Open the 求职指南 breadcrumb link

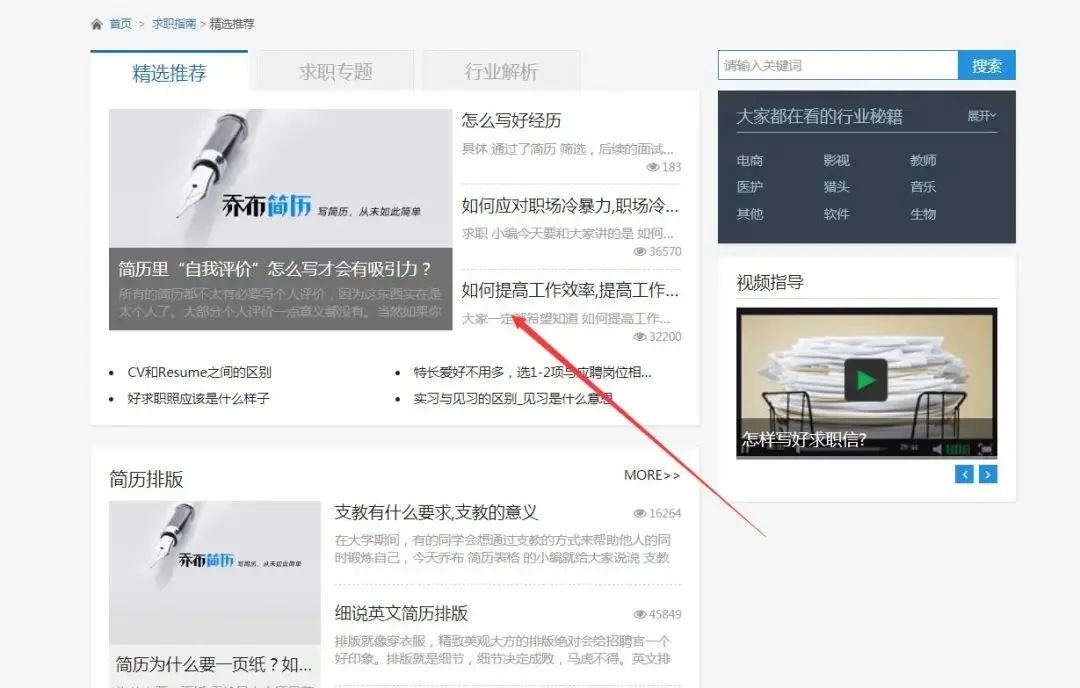(x=174, y=24)
